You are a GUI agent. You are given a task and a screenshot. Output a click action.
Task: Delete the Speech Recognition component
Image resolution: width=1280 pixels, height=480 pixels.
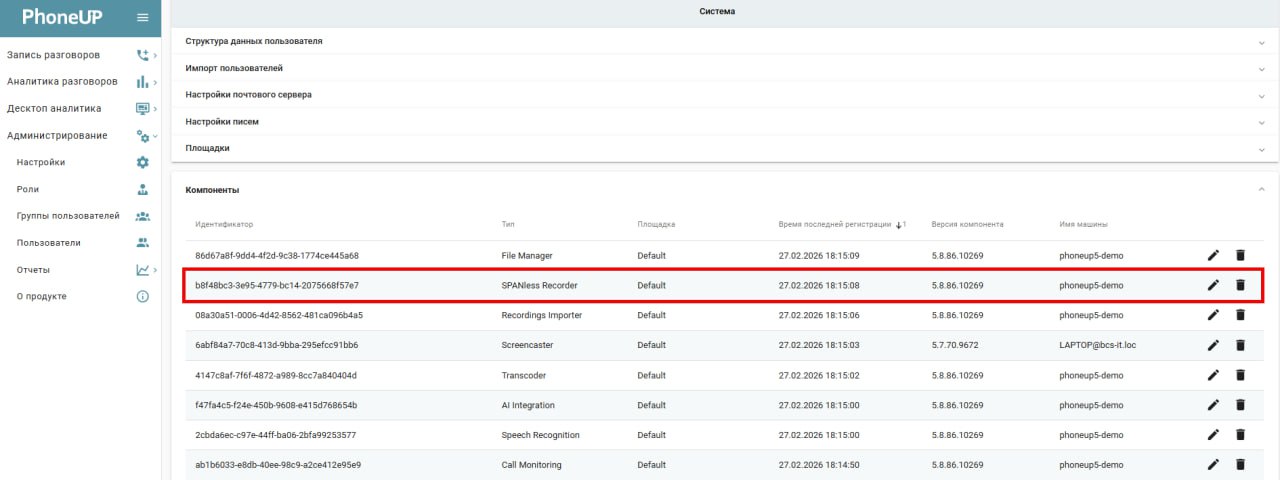[1240, 435]
